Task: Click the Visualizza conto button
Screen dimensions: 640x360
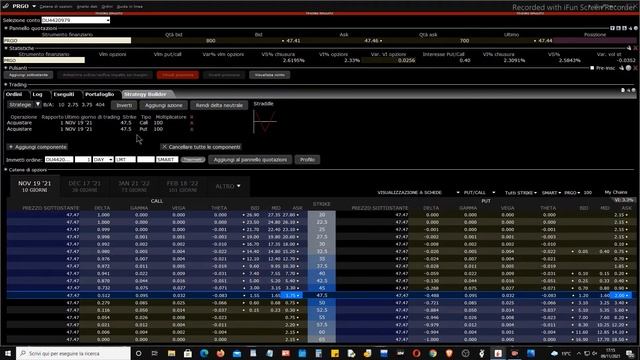Action: pyautogui.click(x=270, y=75)
